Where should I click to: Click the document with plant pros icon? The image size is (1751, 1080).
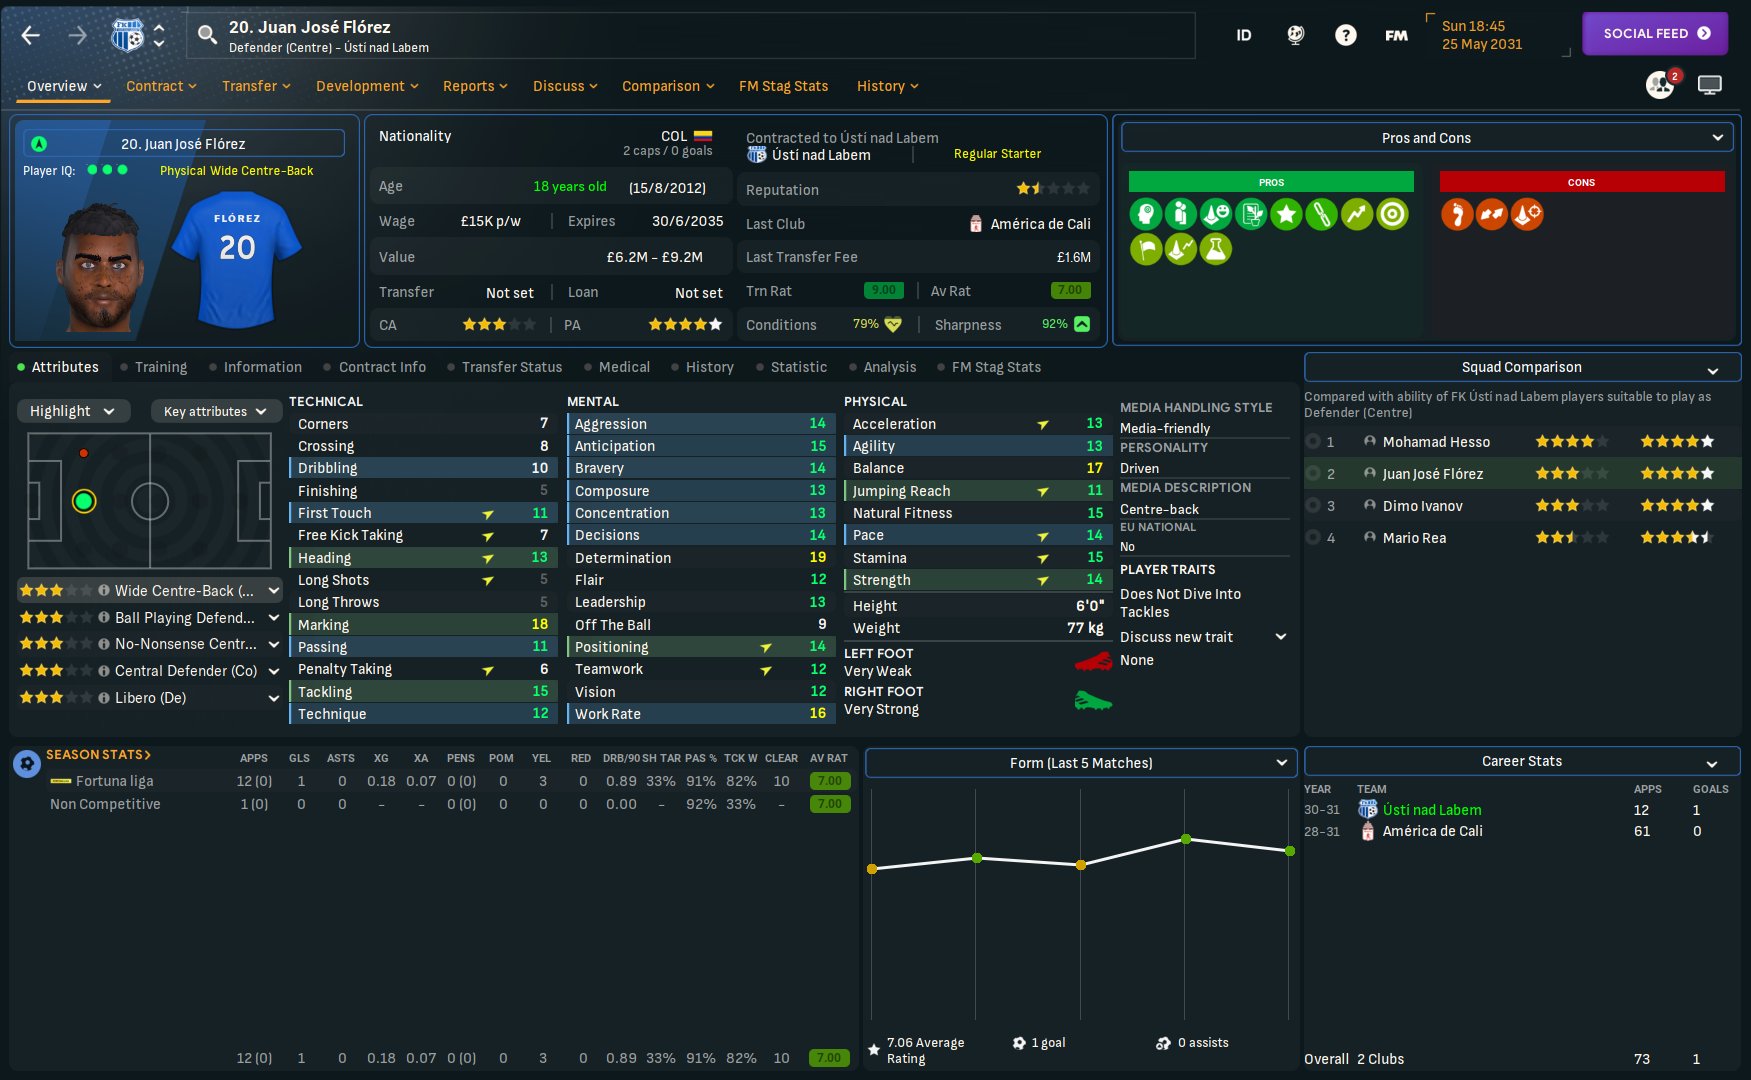[1251, 214]
